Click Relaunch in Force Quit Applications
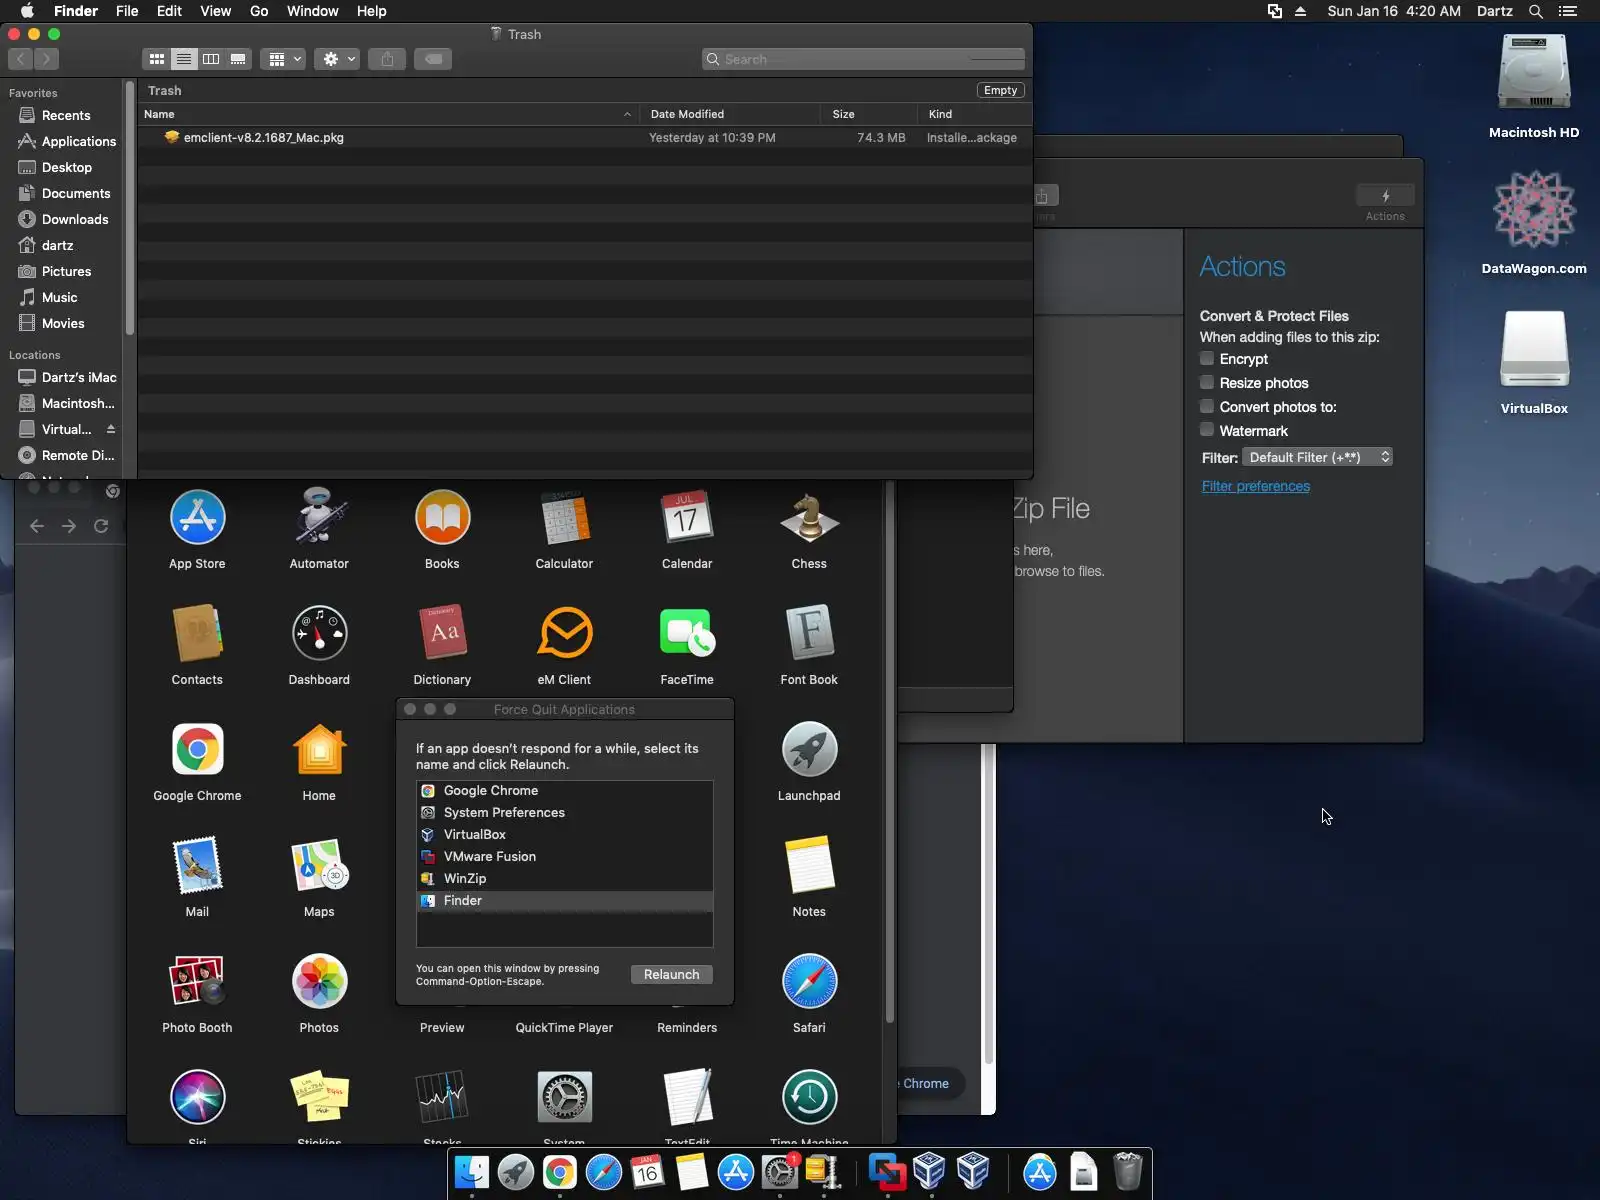1600x1200 pixels. (671, 974)
